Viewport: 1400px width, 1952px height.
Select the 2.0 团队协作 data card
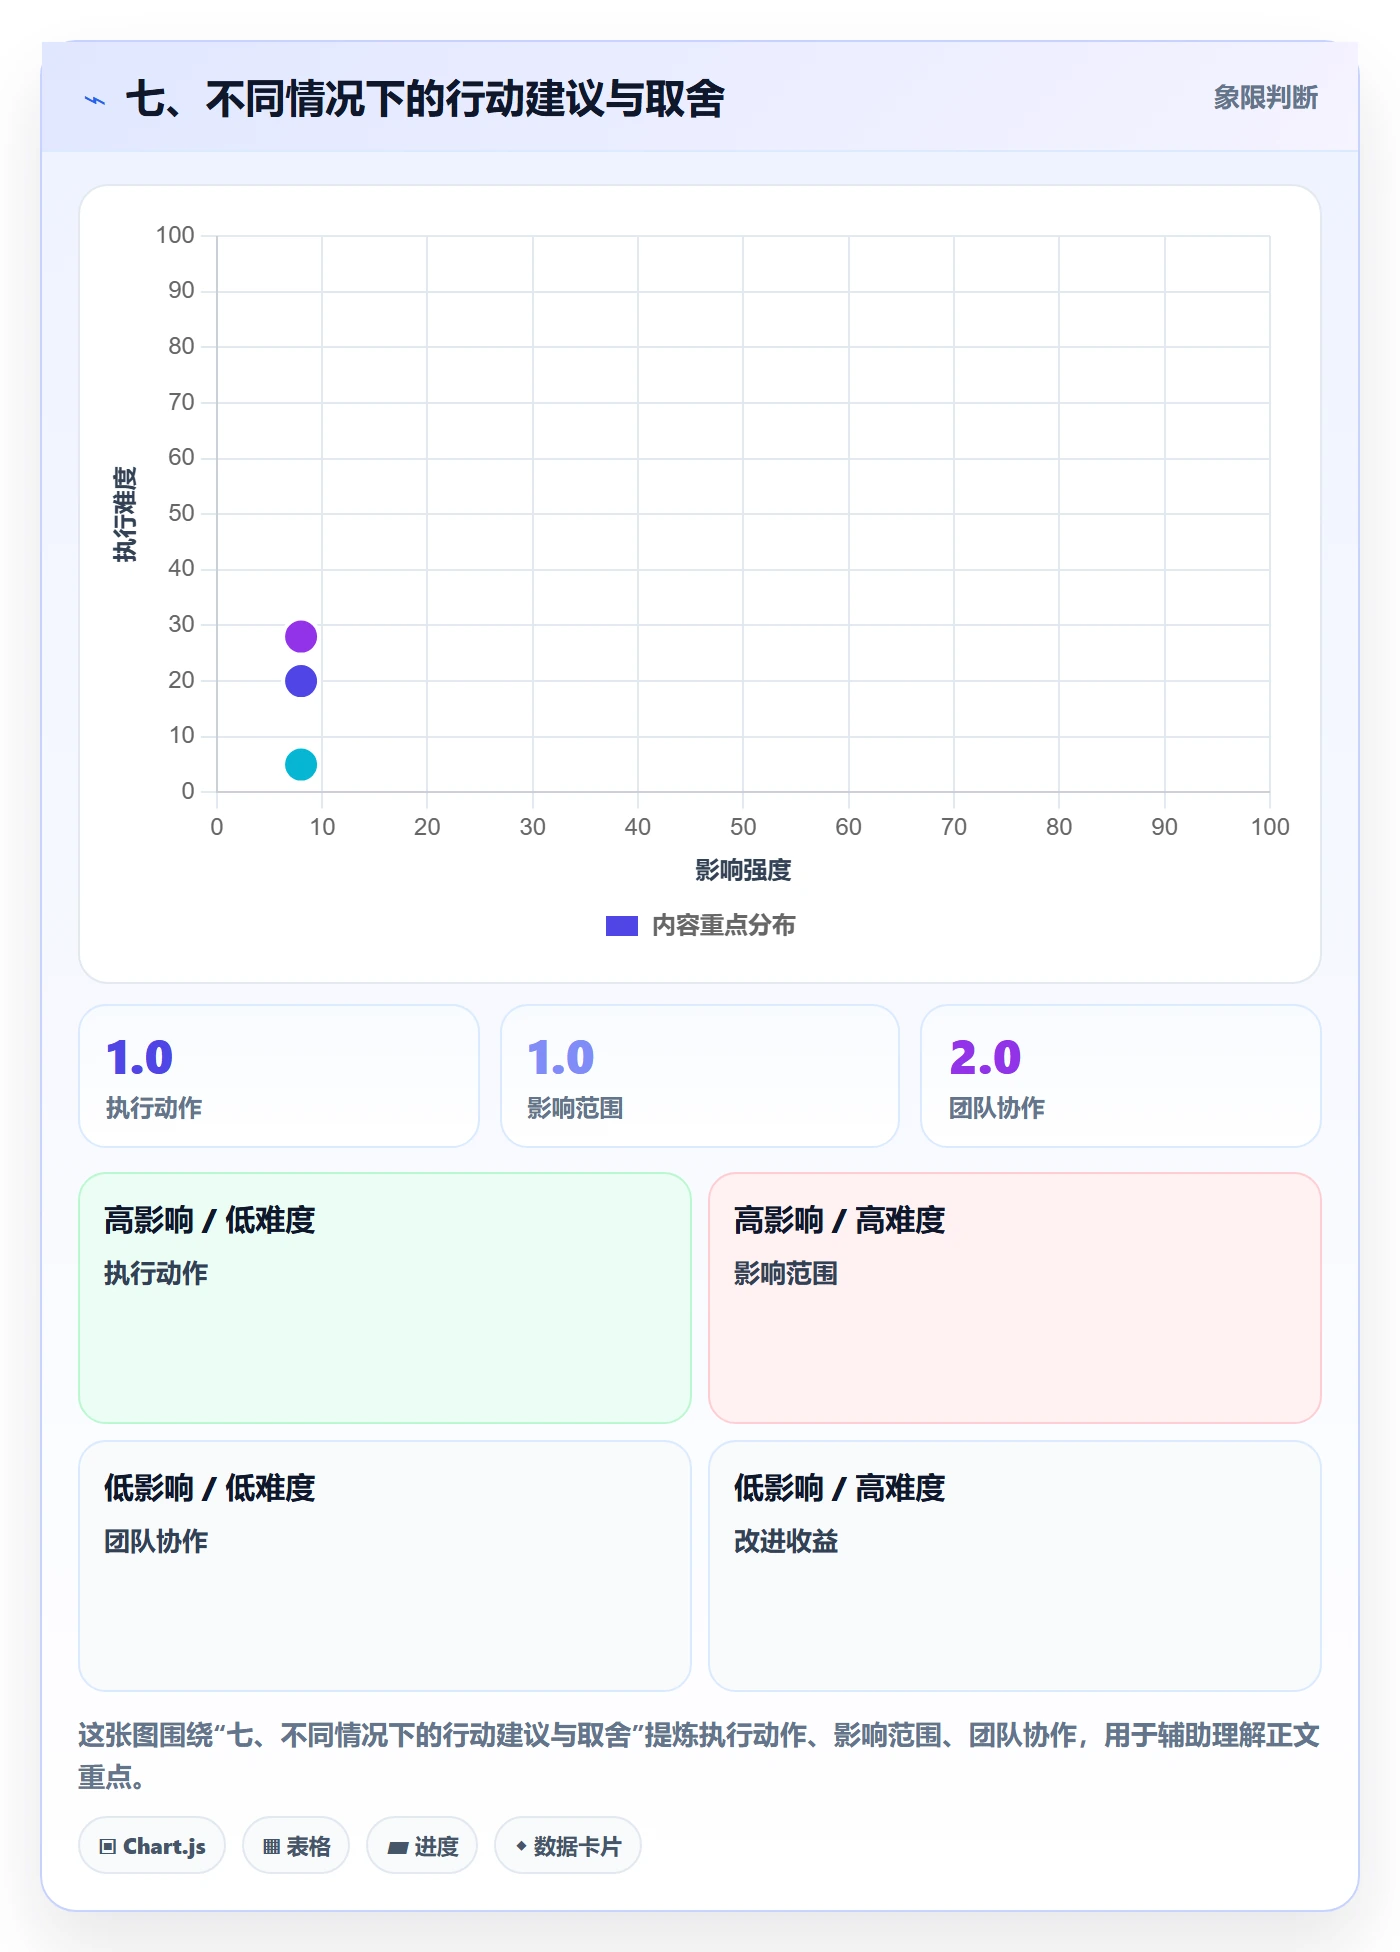pos(1121,1076)
